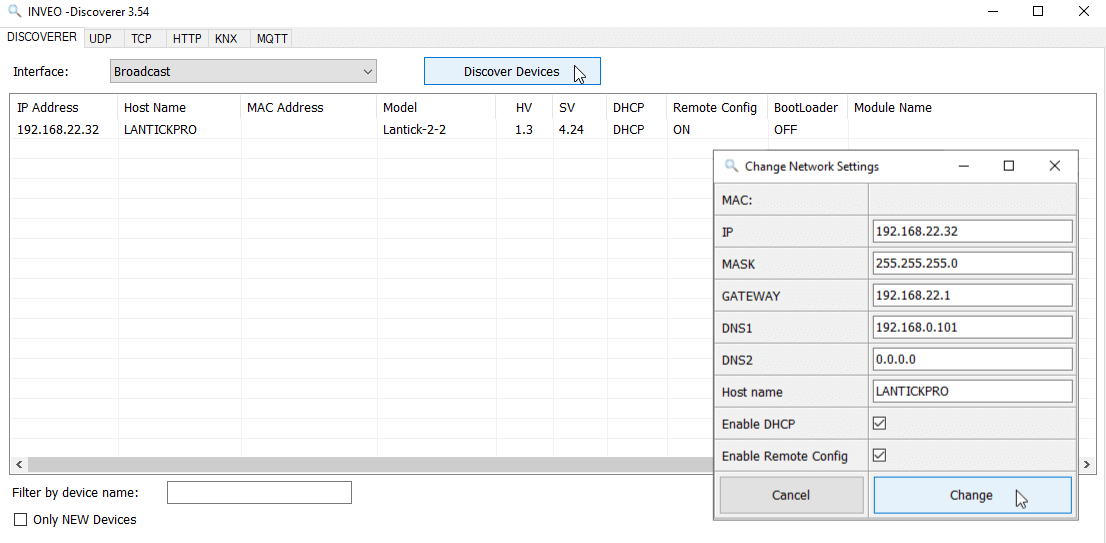Select the HTTP tab
Image resolution: width=1106 pixels, height=543 pixels.
tap(187, 39)
